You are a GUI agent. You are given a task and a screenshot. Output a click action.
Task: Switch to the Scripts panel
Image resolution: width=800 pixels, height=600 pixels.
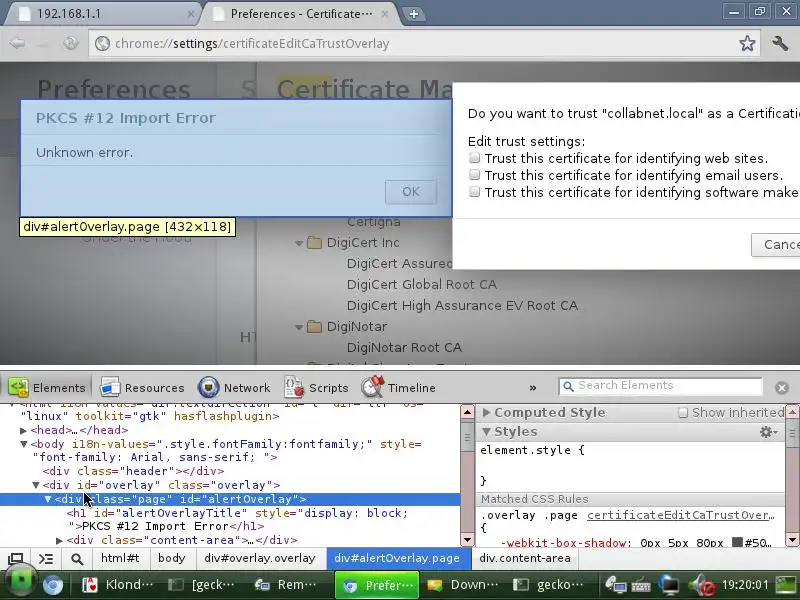click(x=316, y=388)
